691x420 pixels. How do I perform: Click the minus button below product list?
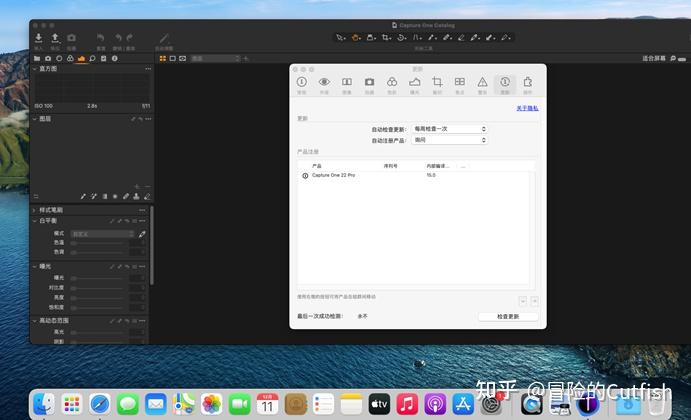pos(523,301)
